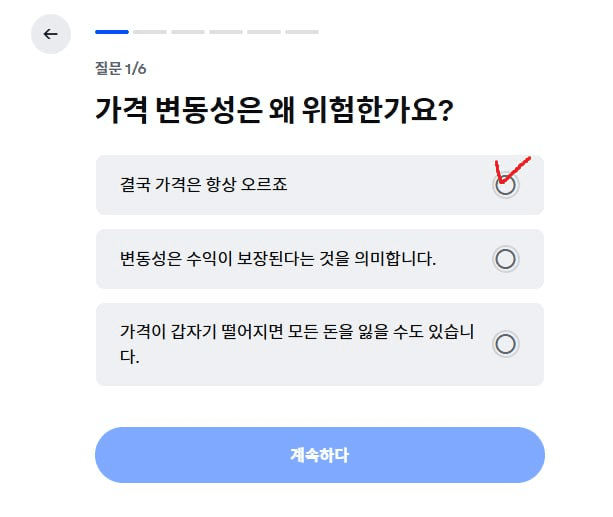
Task: Click the trailing 다. on the third answer
Action: (128, 357)
